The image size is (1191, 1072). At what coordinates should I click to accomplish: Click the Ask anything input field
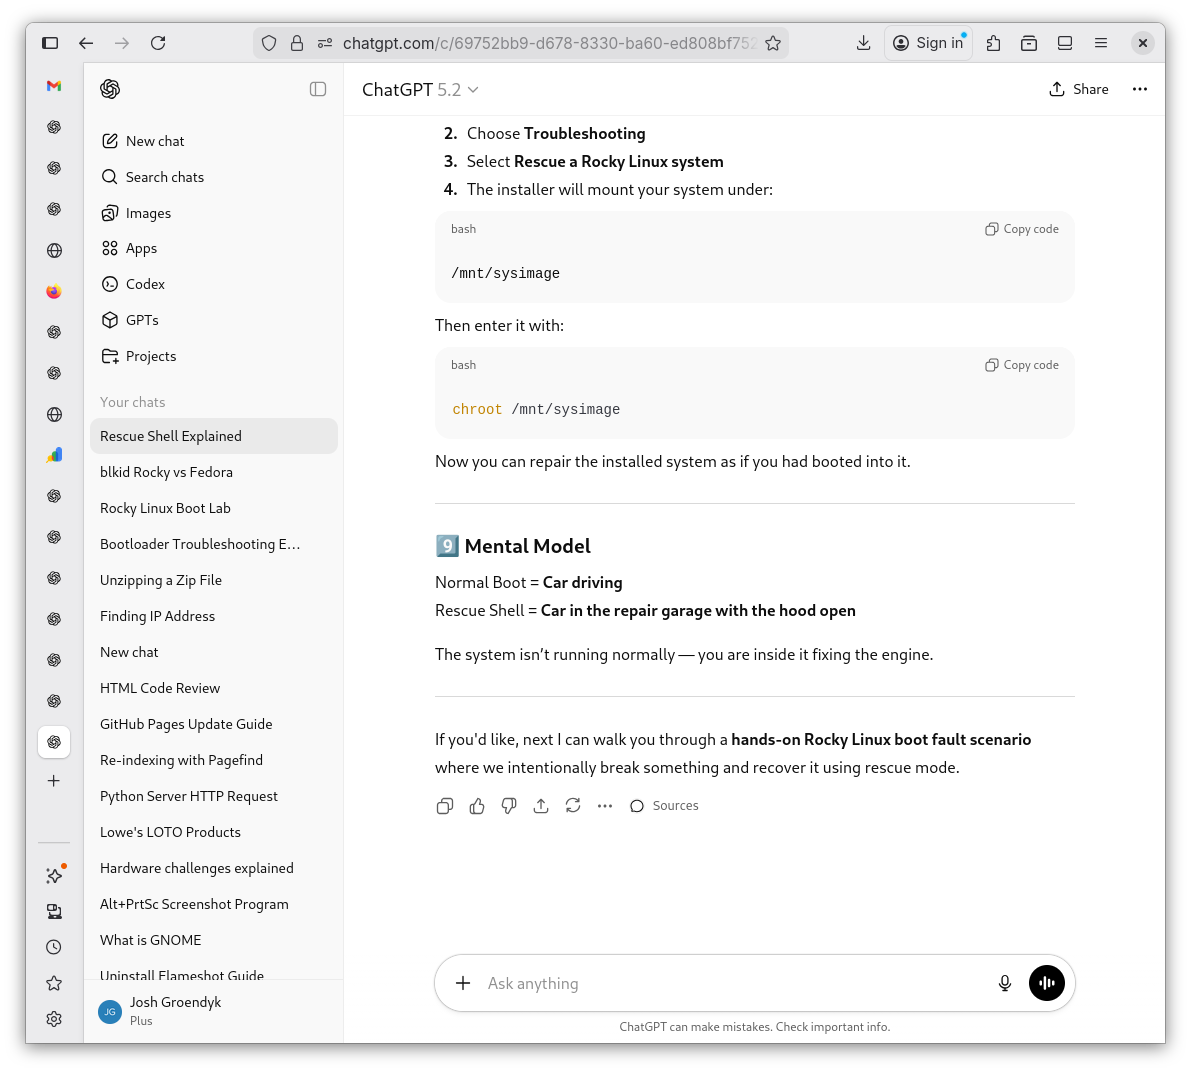730,983
